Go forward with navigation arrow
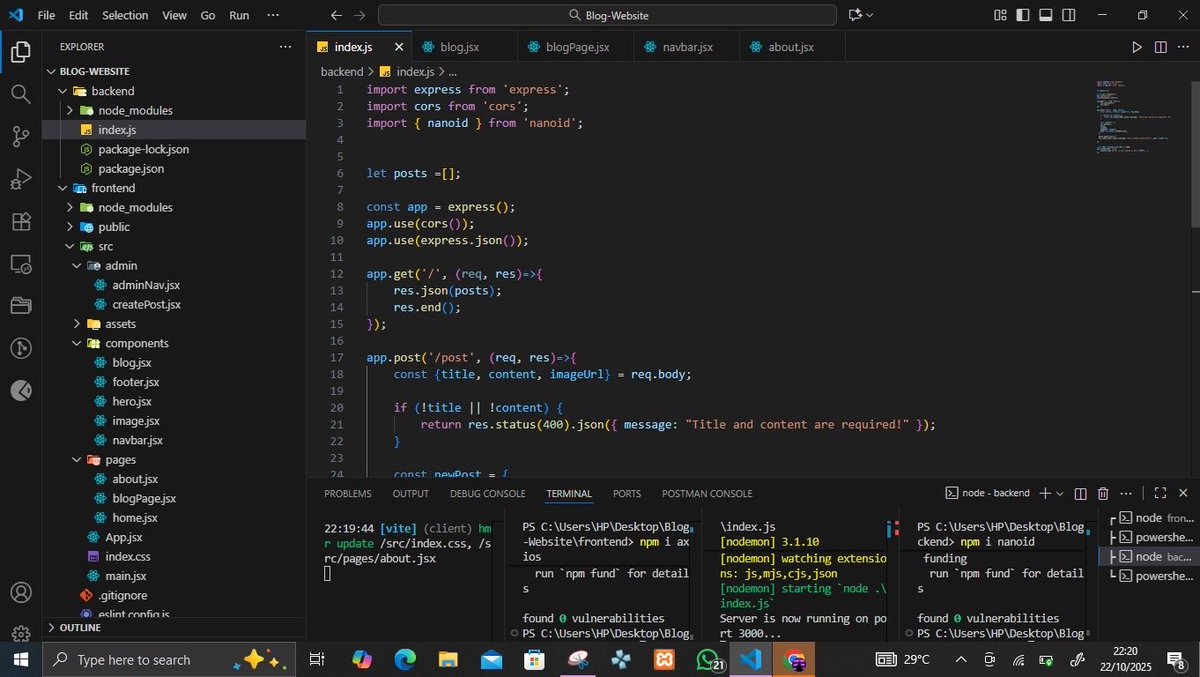The image size is (1200, 677). 360,15
